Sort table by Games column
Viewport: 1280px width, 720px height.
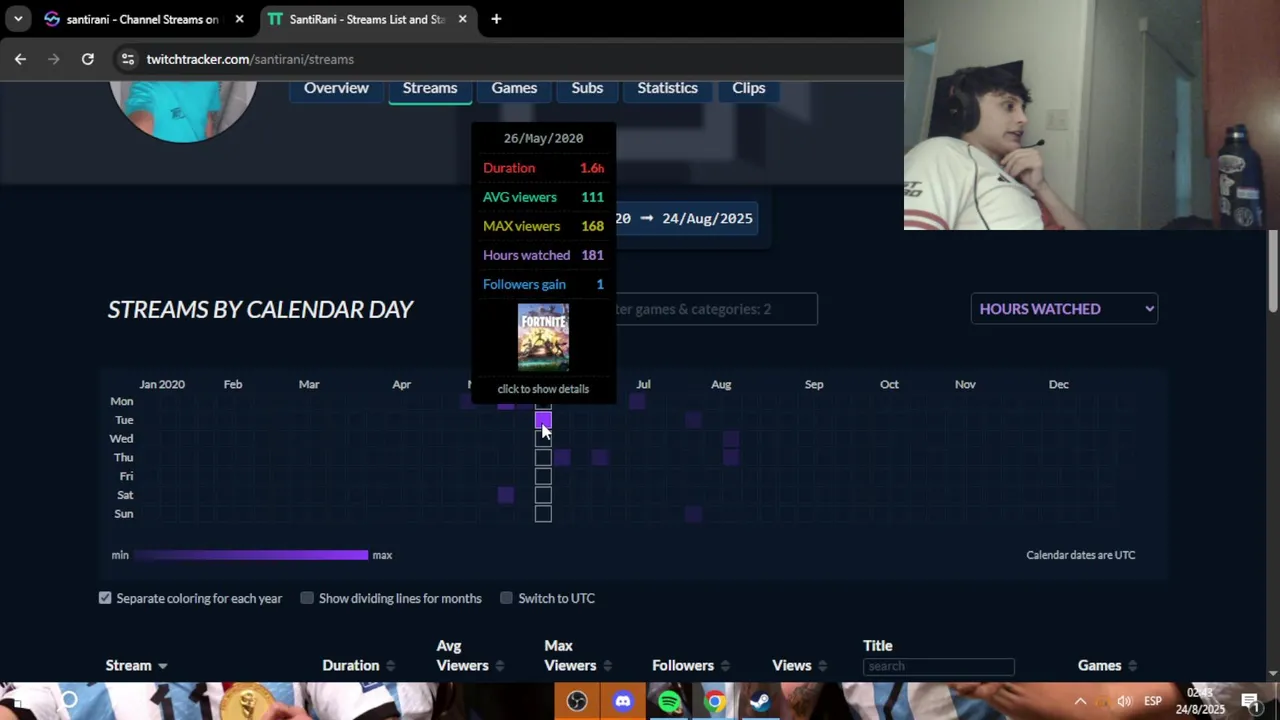coord(1107,665)
